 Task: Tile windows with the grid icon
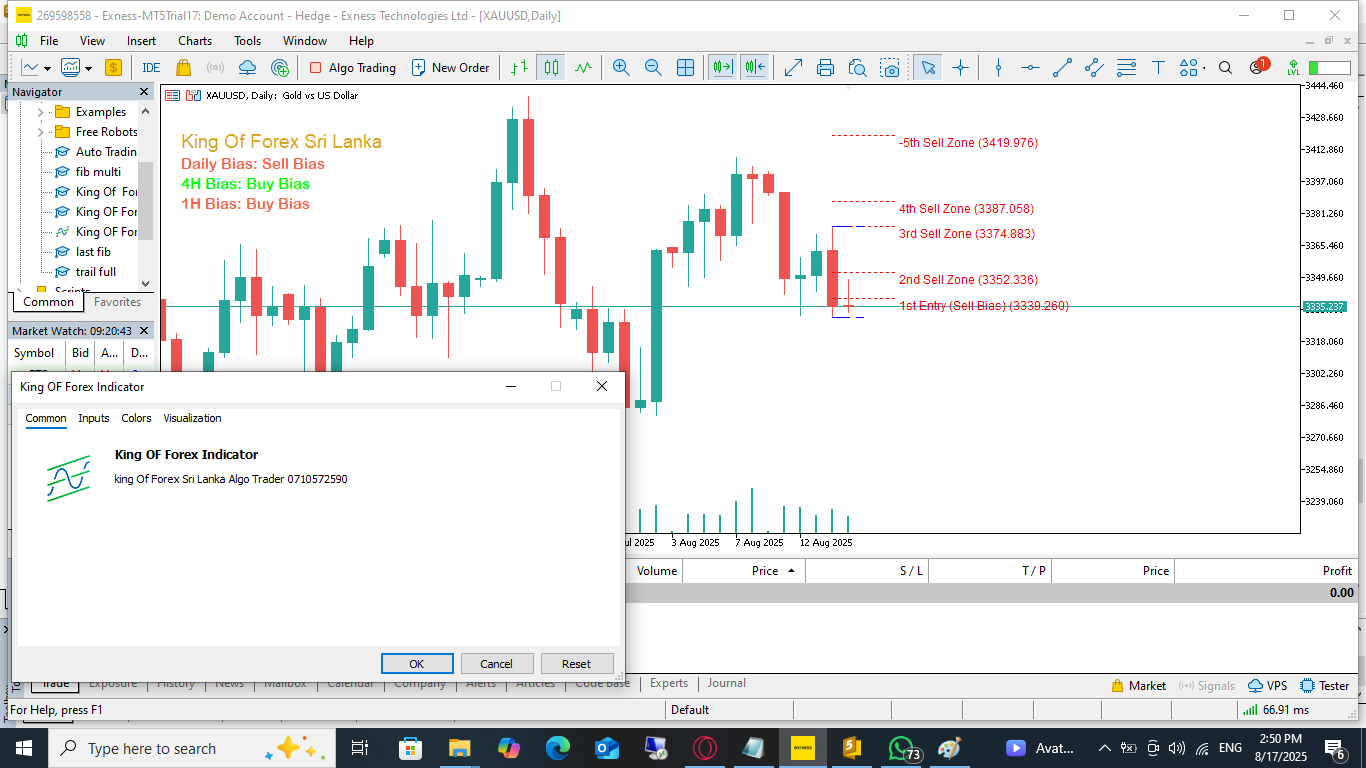pyautogui.click(x=685, y=68)
